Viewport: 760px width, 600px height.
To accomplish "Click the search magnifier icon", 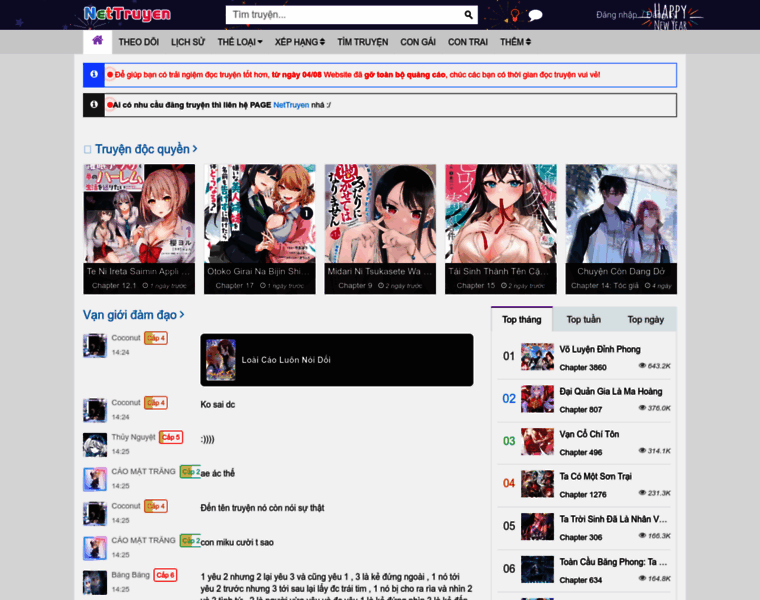I will point(468,15).
